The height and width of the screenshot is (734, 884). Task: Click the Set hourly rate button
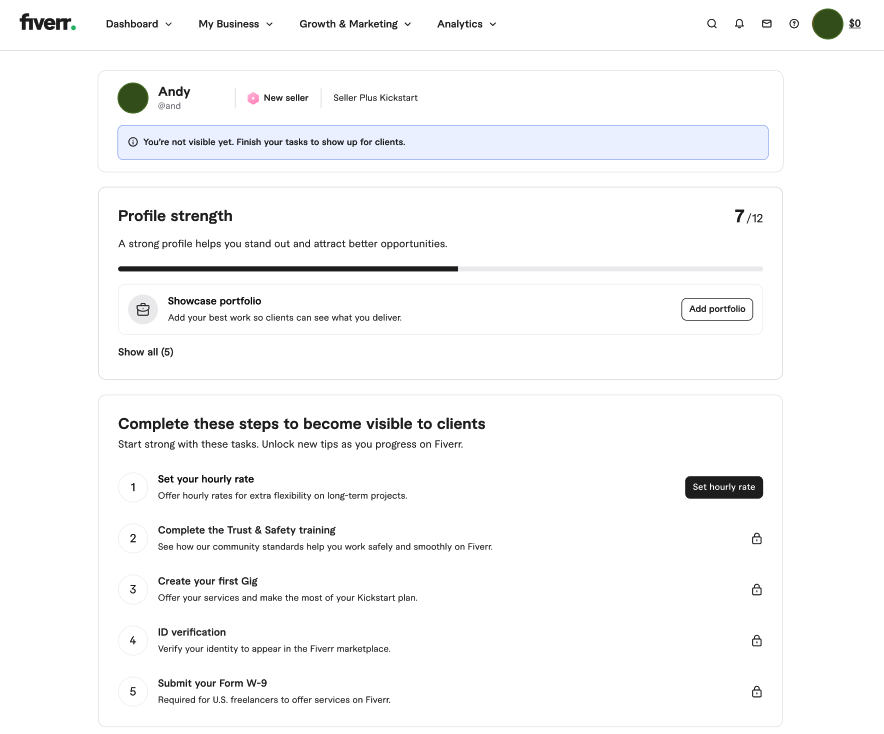[x=723, y=487]
